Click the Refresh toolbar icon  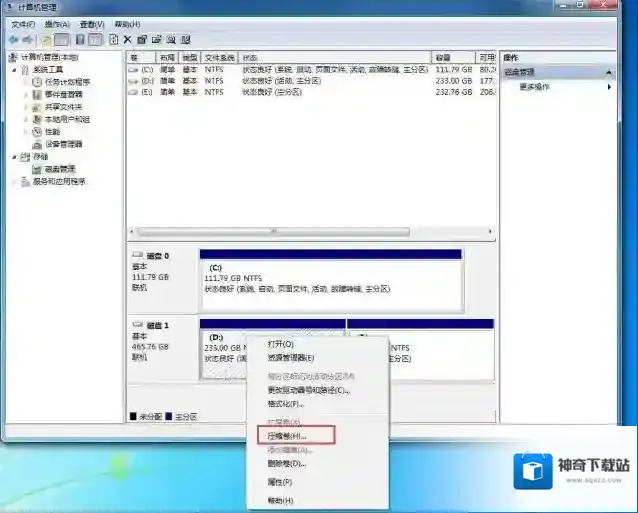coord(112,39)
